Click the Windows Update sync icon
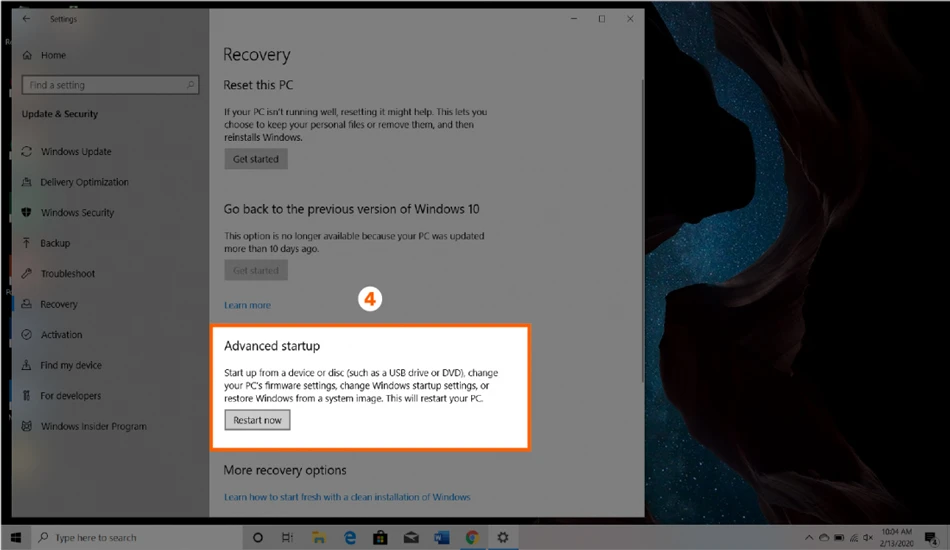Screen dimensions: 950x550 27,151
